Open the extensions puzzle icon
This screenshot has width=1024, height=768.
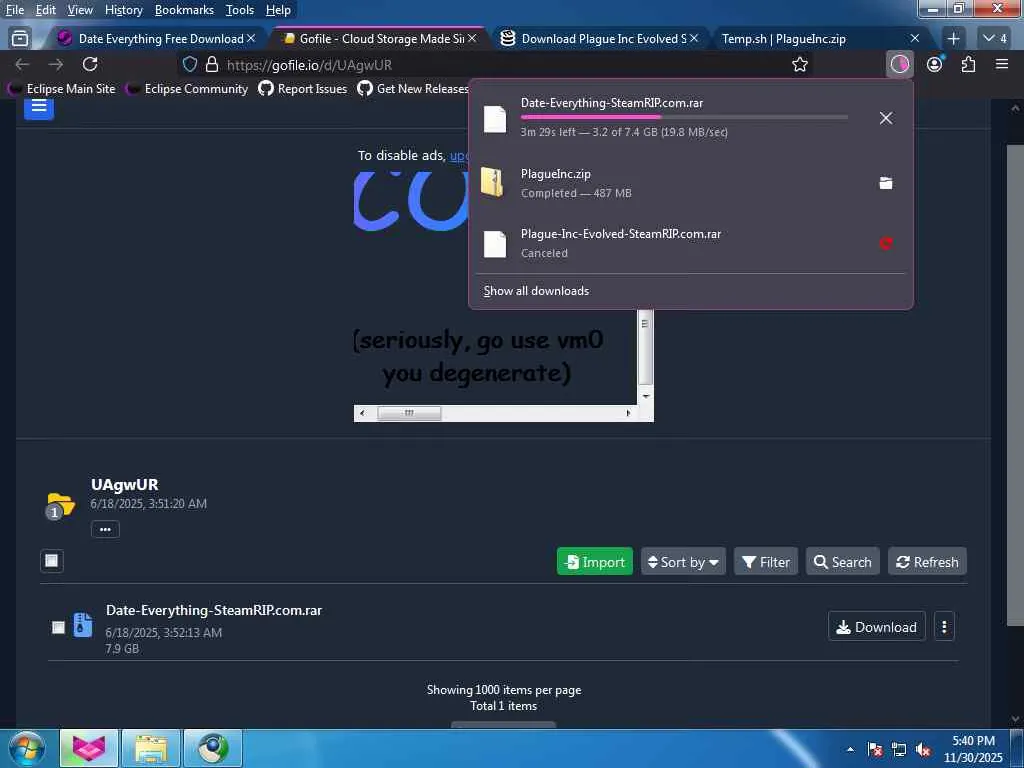tap(968, 64)
